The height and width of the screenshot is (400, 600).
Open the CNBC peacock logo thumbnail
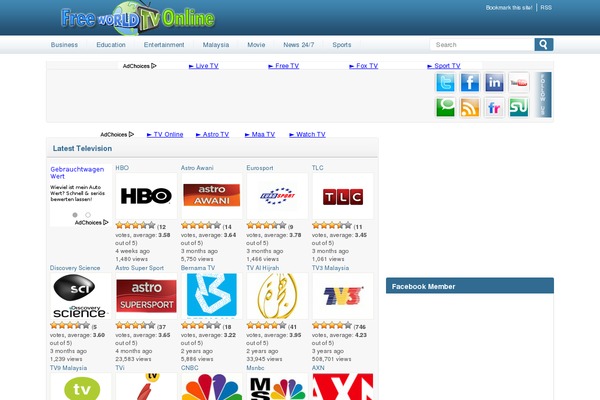coord(212,387)
